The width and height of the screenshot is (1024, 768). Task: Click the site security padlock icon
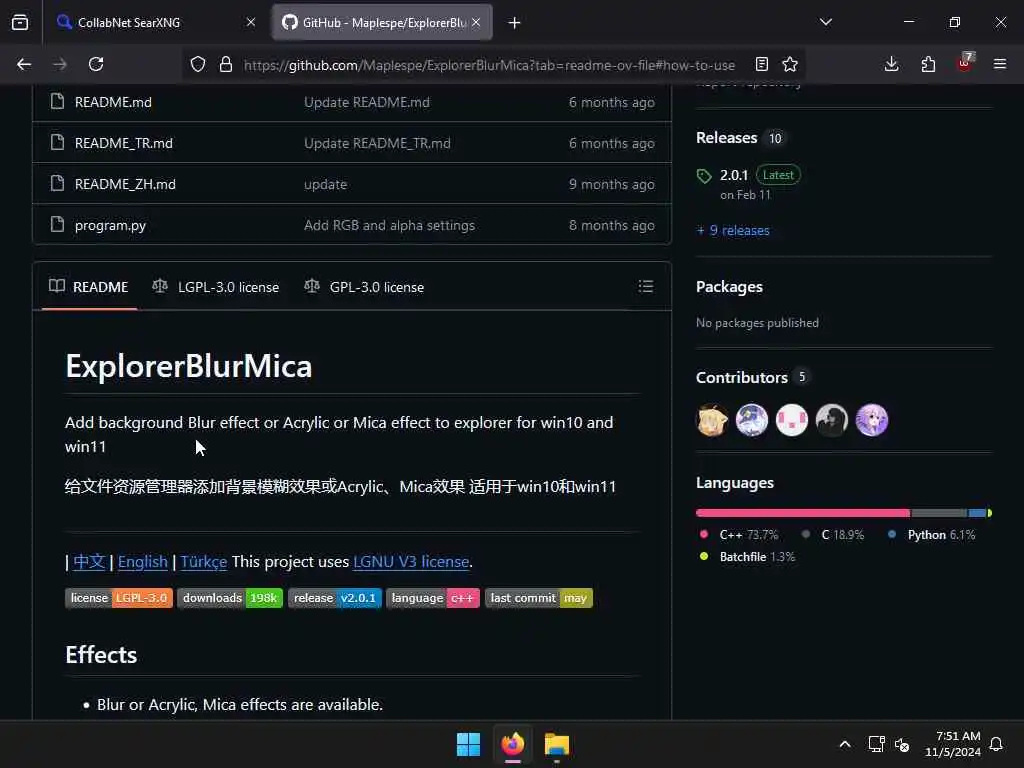pyautogui.click(x=226, y=64)
